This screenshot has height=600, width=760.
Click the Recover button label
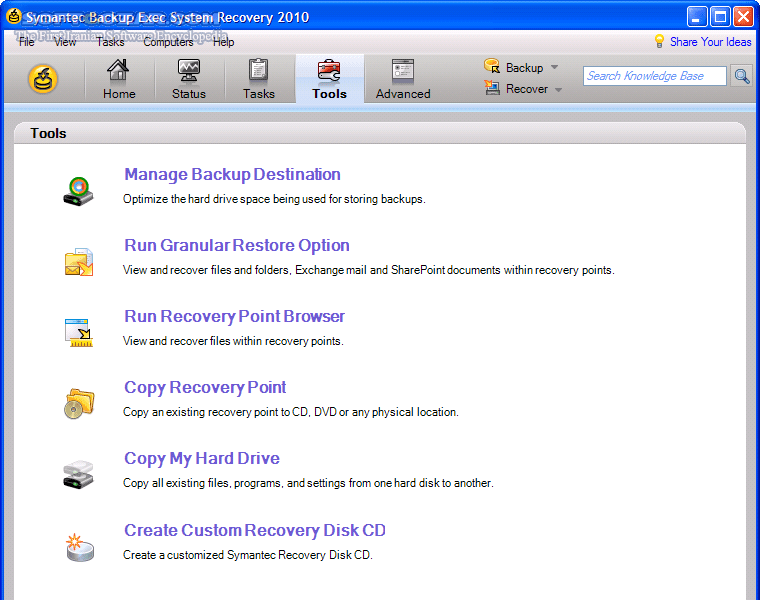coord(527,89)
